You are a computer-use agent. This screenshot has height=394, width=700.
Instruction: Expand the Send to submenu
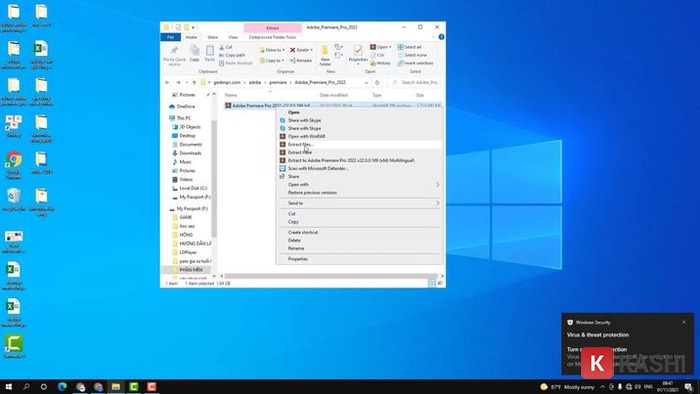360,203
